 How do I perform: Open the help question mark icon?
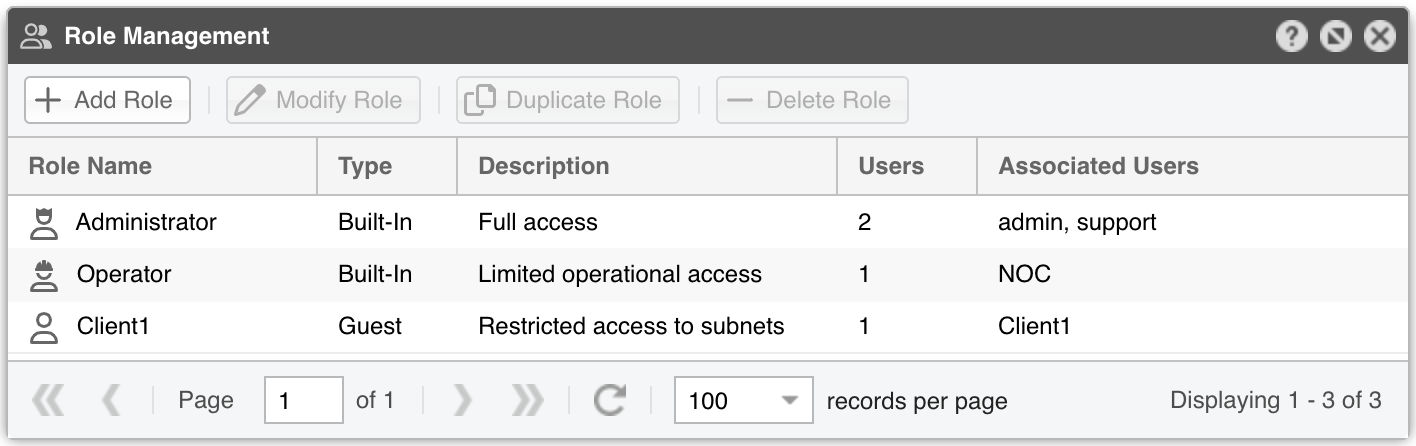coord(1292,37)
